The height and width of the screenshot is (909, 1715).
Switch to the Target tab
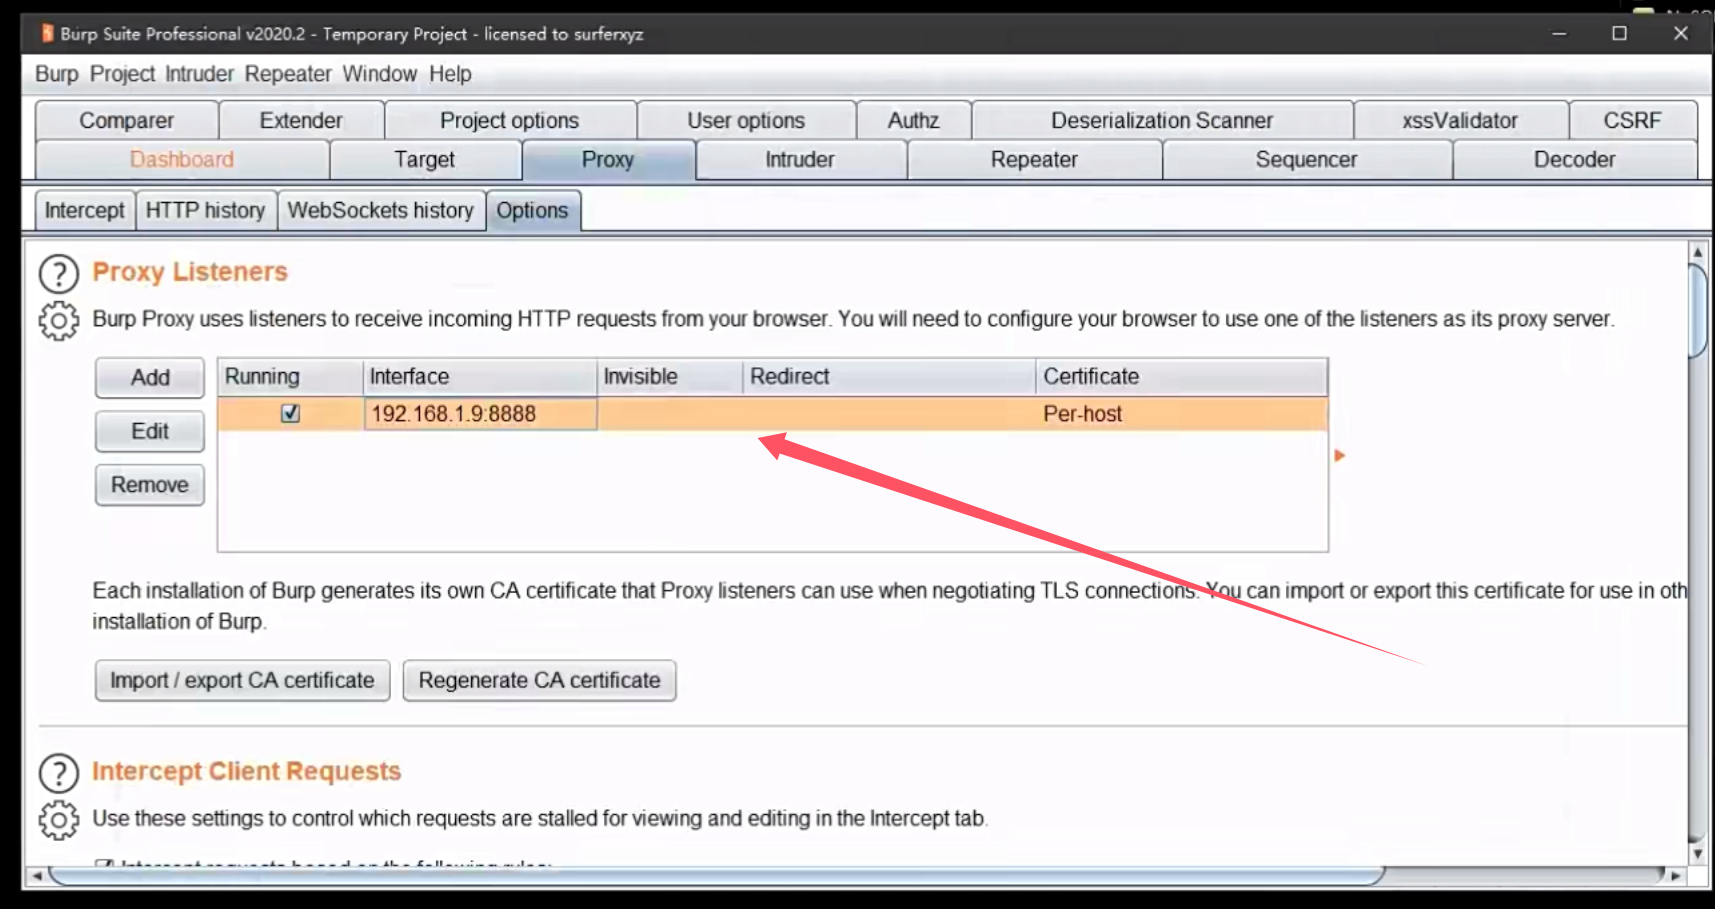425,160
